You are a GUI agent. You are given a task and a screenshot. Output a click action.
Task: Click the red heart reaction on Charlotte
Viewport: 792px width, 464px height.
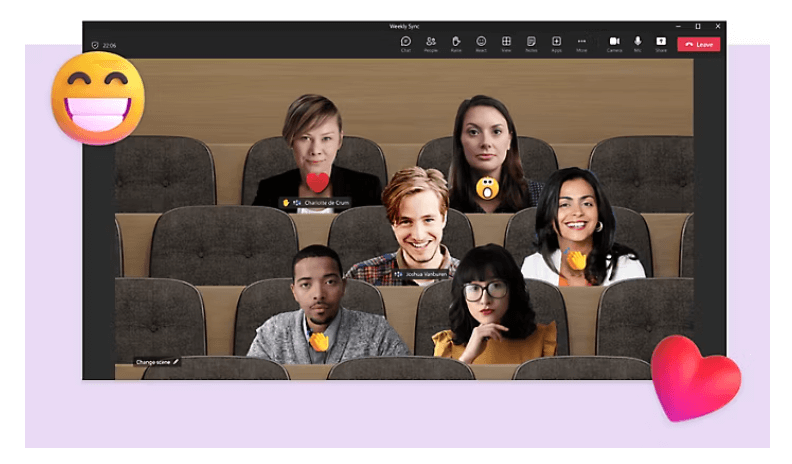coord(318,182)
